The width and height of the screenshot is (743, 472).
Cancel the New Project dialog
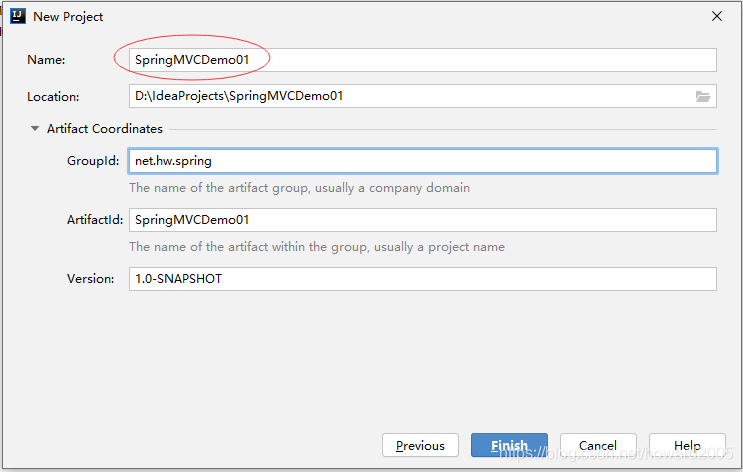tap(598, 445)
